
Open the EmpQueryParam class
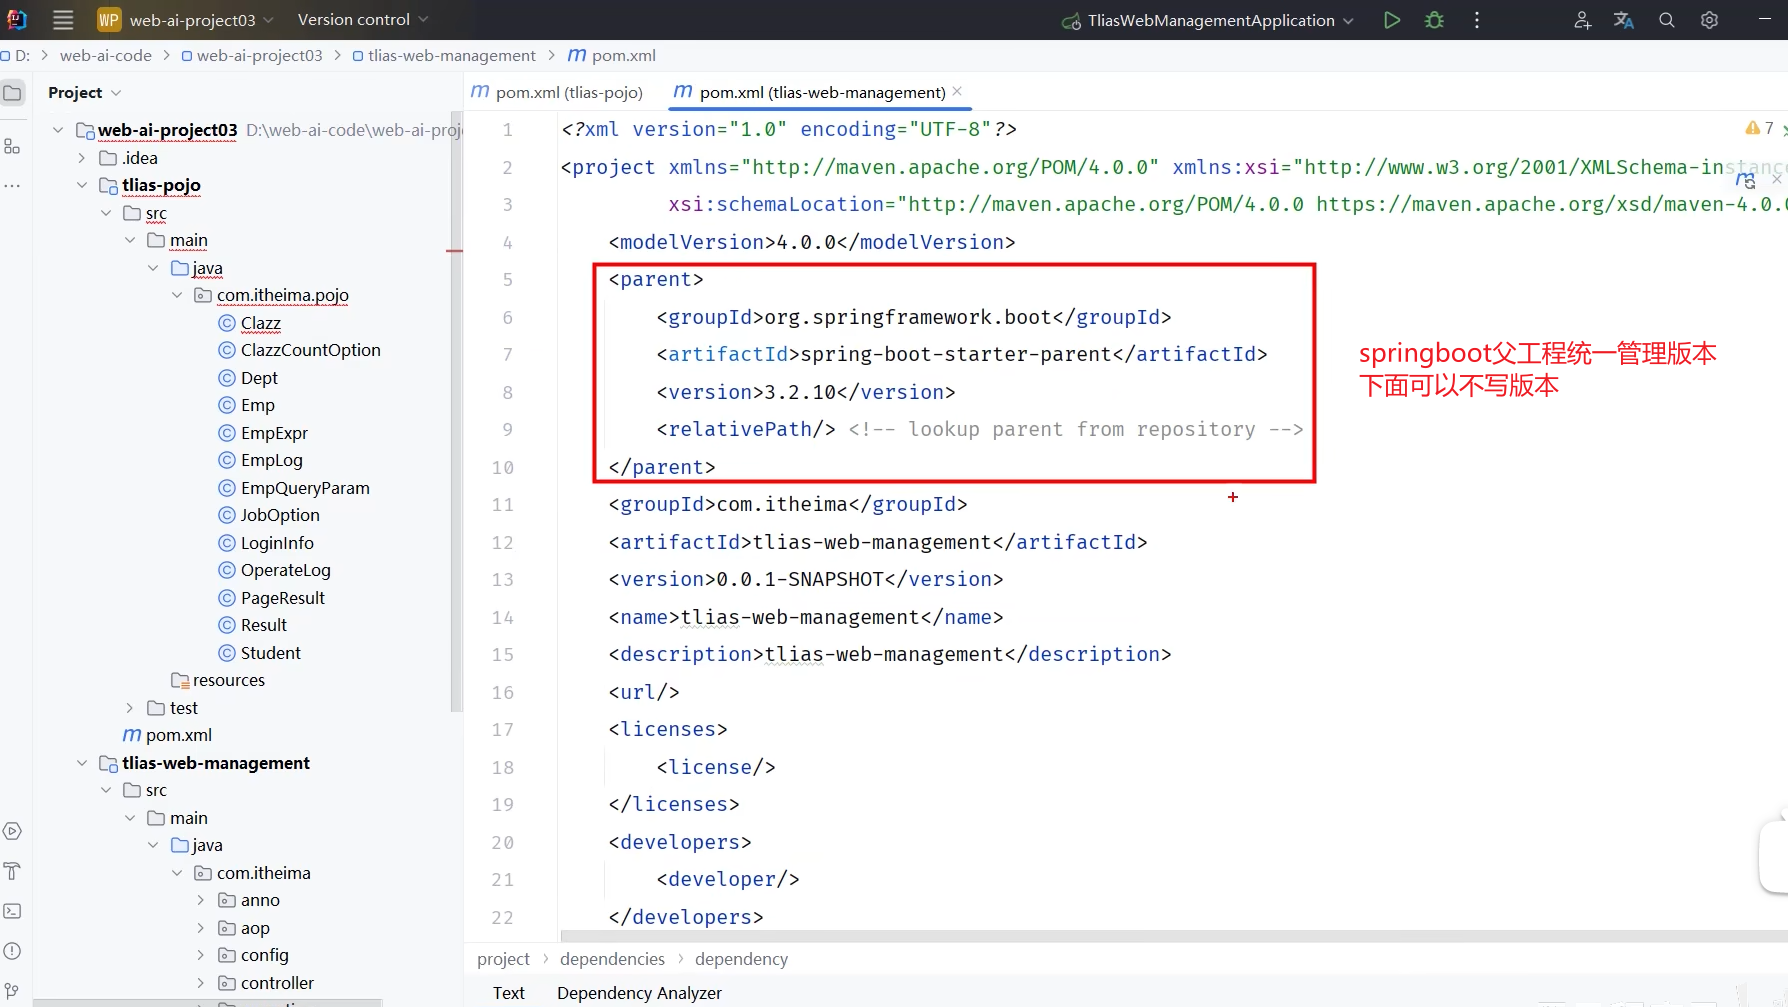305,488
